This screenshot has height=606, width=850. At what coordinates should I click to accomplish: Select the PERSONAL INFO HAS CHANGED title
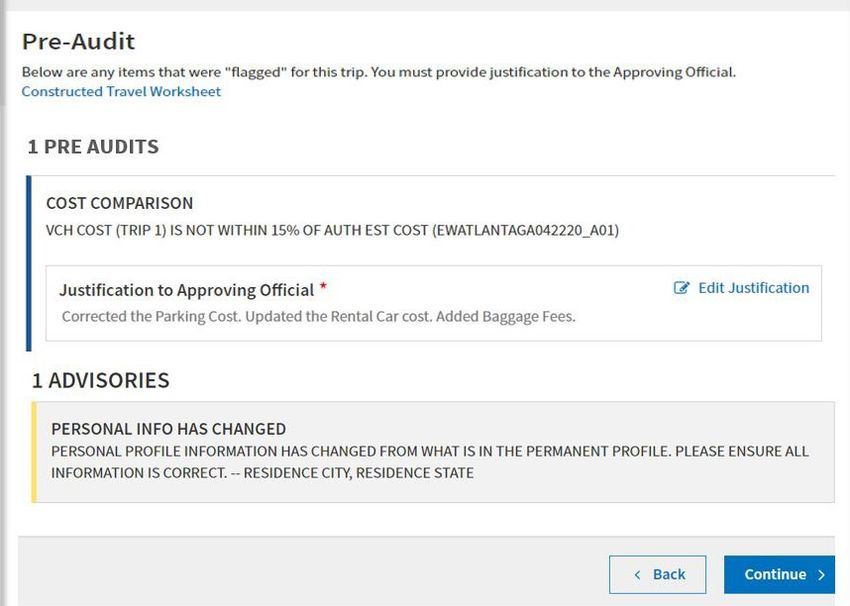[x=169, y=429]
